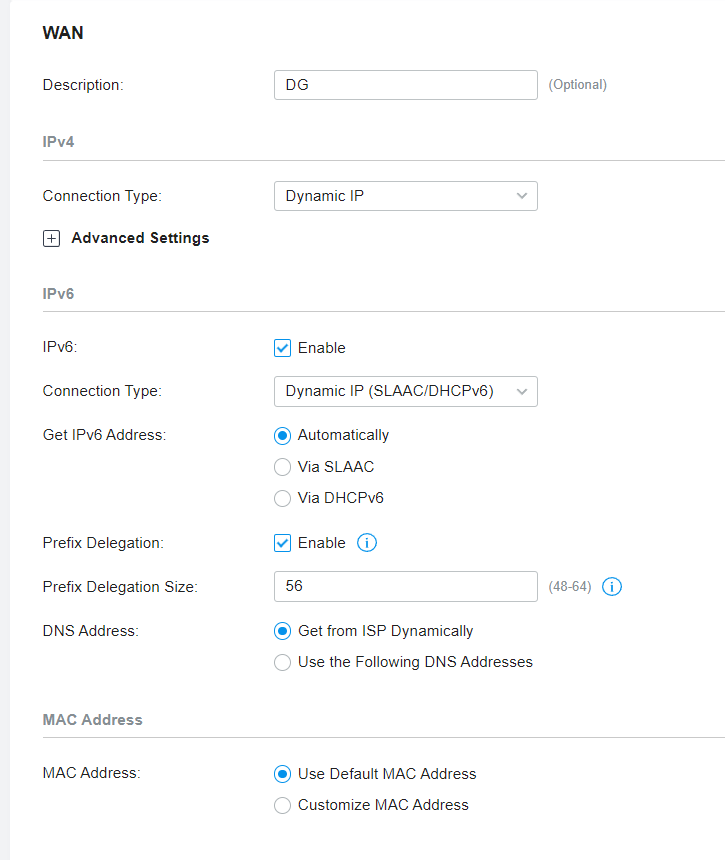
Task: Click the Prefix Delegation Size info icon
Action: click(611, 587)
